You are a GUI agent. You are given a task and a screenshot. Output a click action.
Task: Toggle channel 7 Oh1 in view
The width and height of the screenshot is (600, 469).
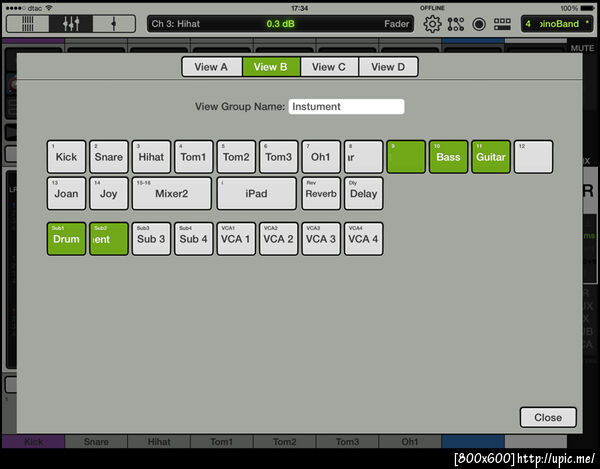(321, 157)
